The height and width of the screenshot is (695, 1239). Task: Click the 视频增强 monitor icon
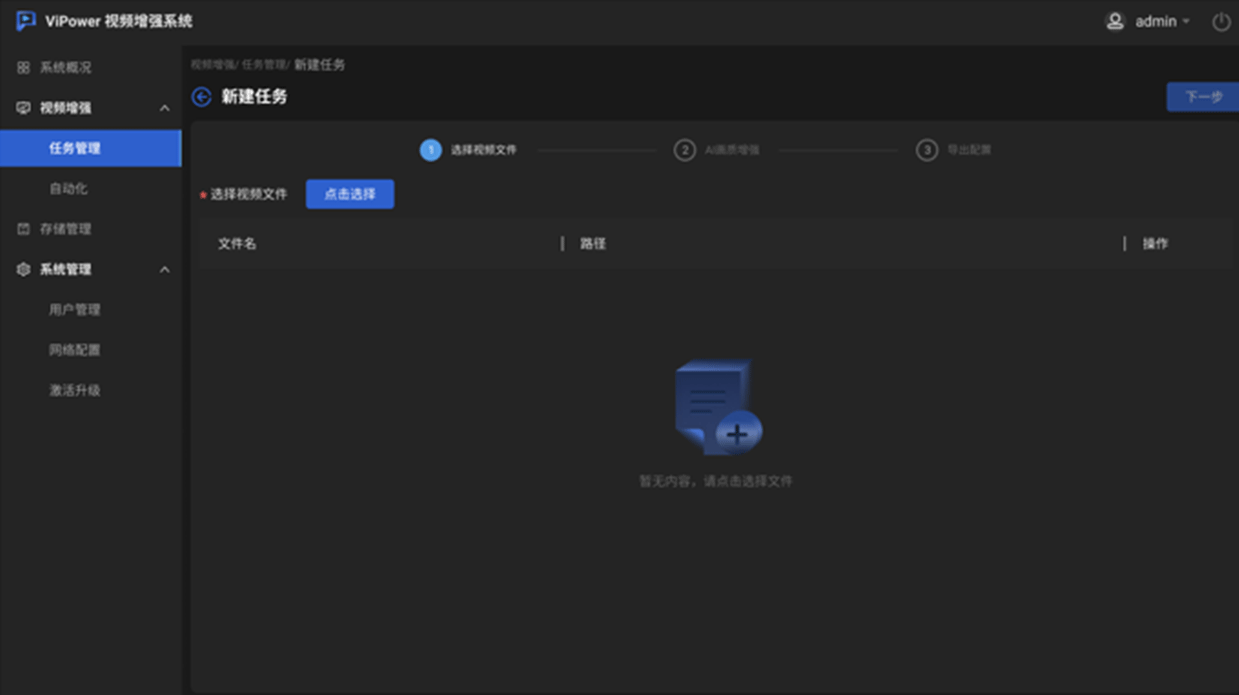tap(23, 108)
